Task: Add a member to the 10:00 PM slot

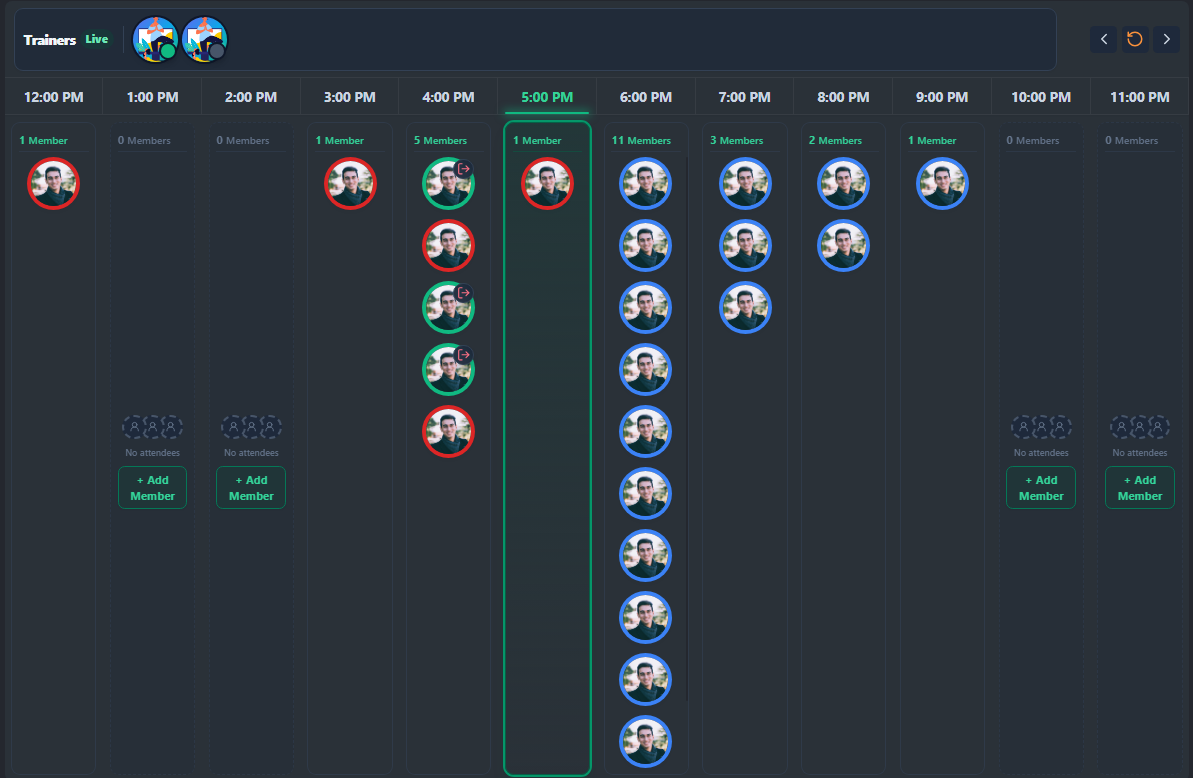Action: 1041,487
